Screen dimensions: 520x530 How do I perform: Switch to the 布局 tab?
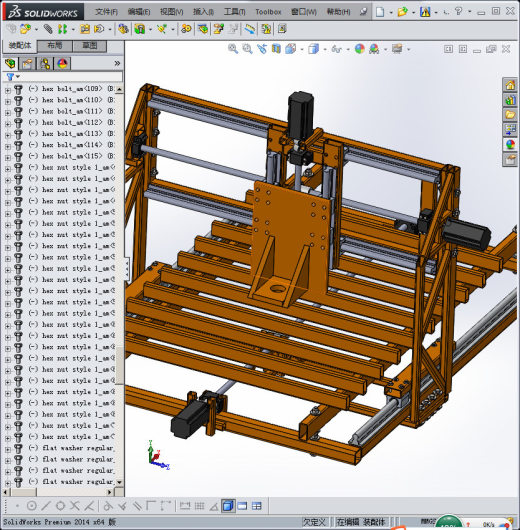point(54,45)
